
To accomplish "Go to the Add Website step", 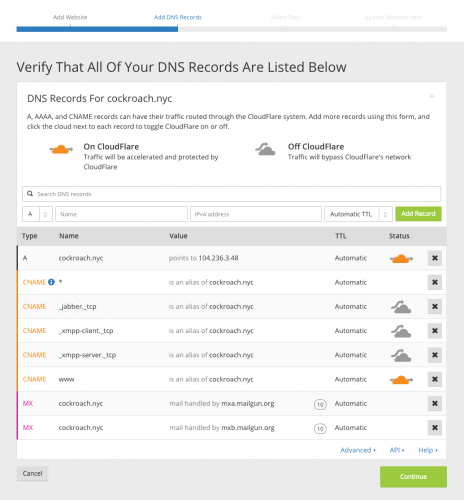I will (70, 17).
